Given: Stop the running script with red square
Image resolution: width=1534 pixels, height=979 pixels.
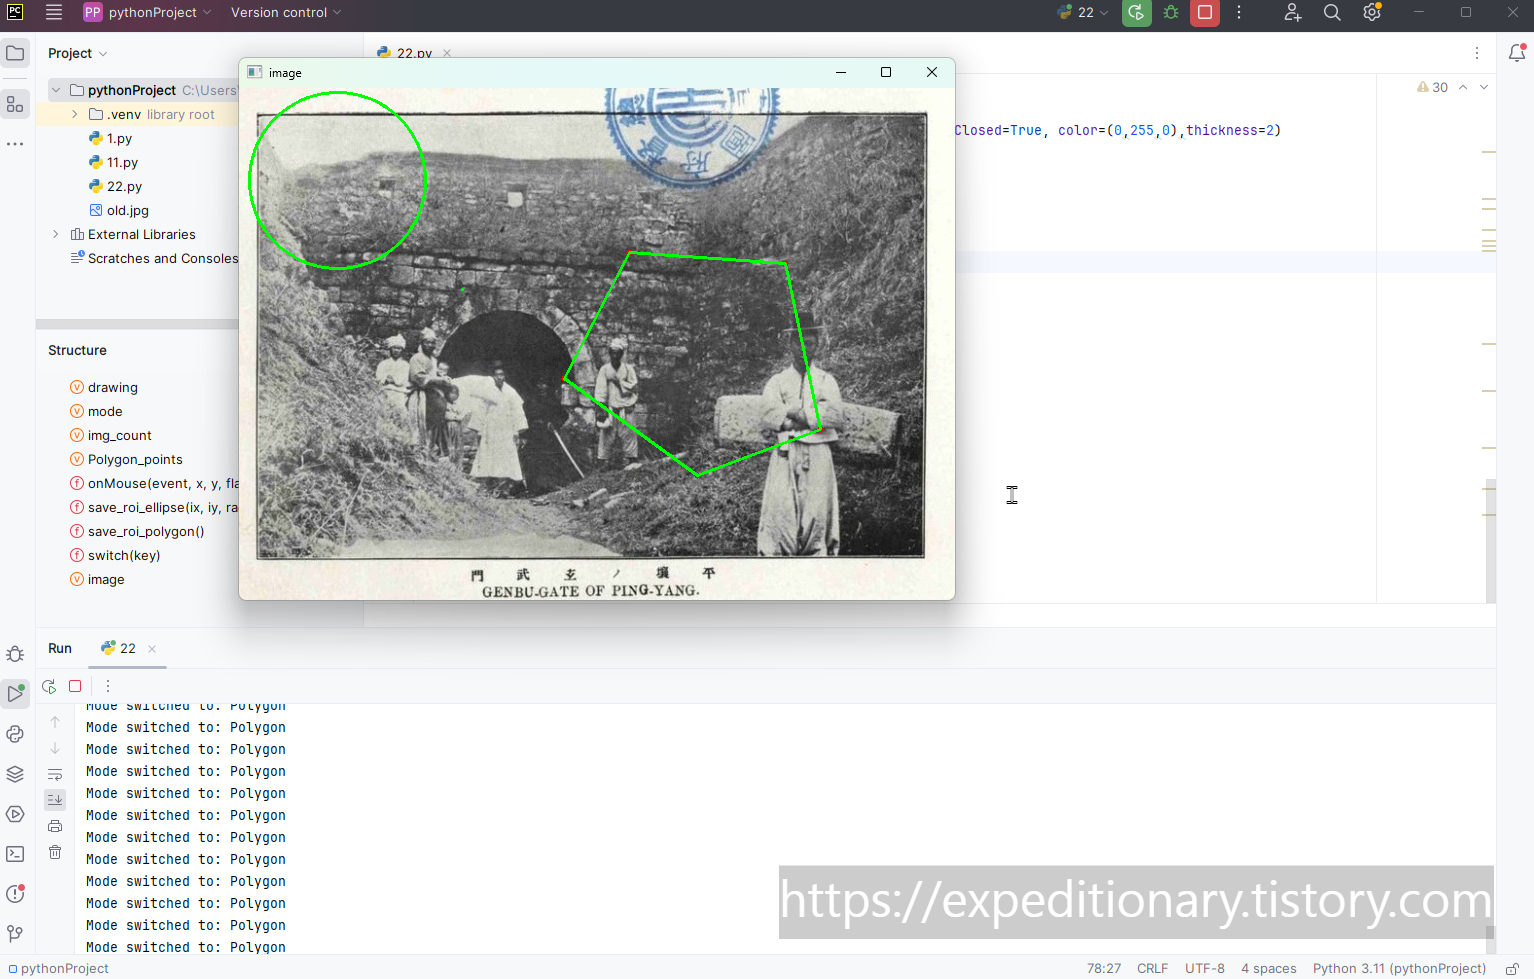Looking at the screenshot, I should coord(1205,13).
